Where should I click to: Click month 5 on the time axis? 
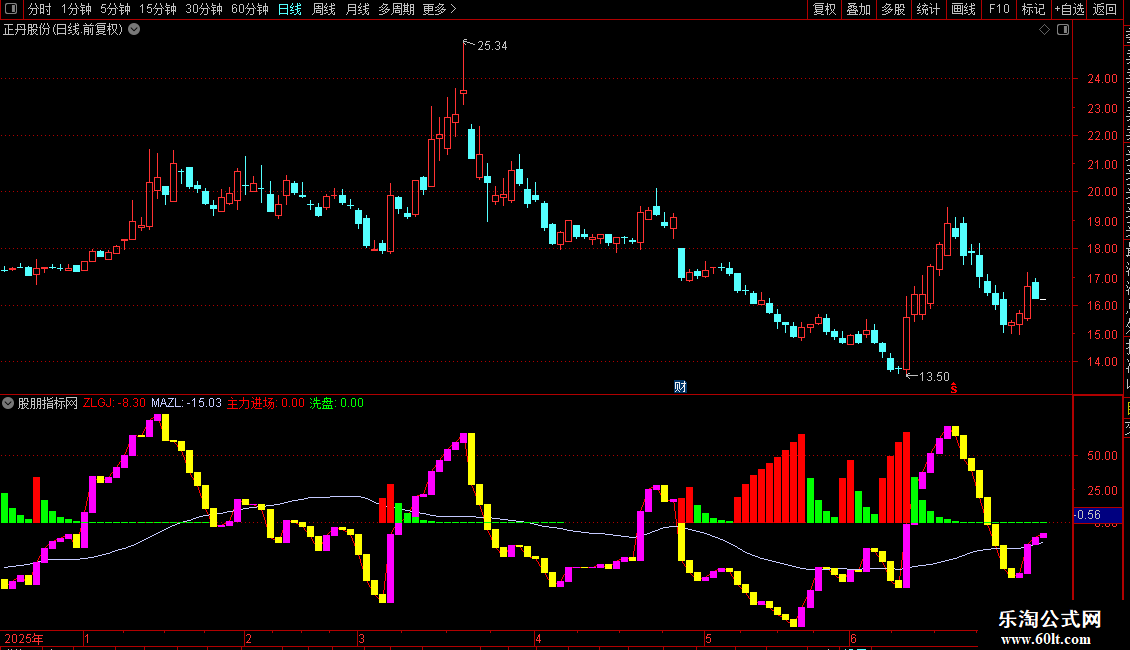[708, 639]
